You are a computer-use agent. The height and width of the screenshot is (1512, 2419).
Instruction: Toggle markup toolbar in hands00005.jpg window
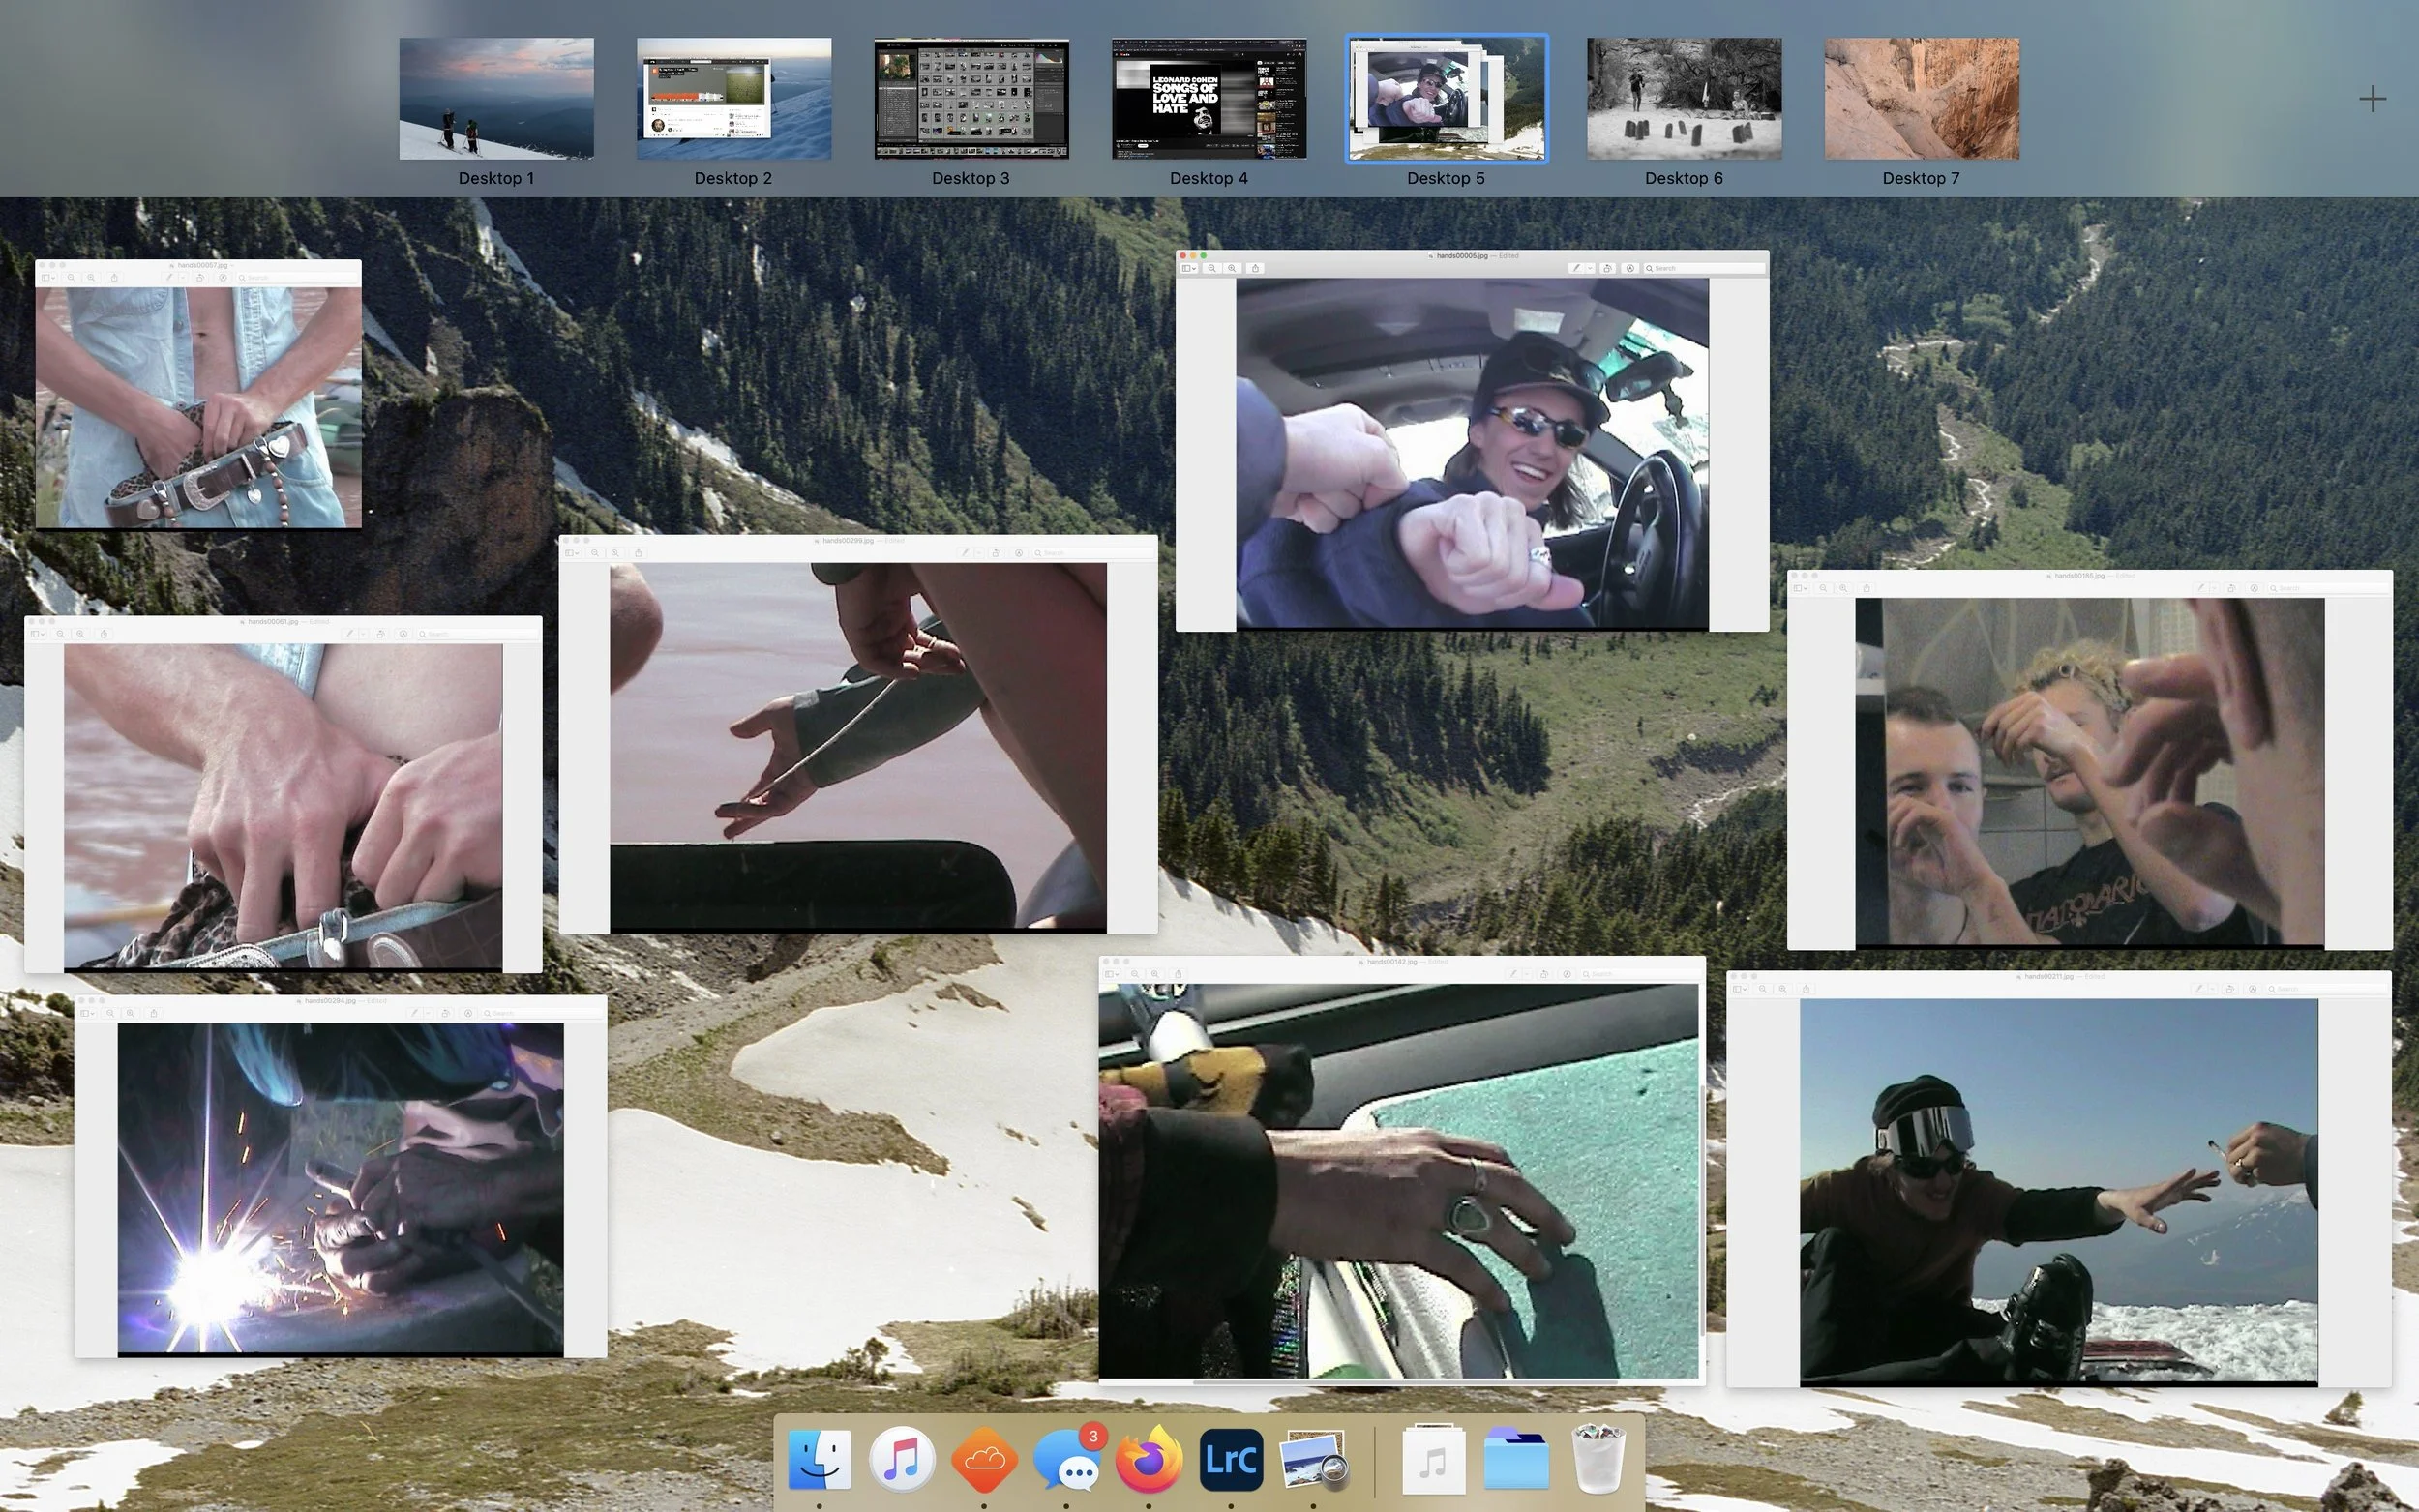1630,268
